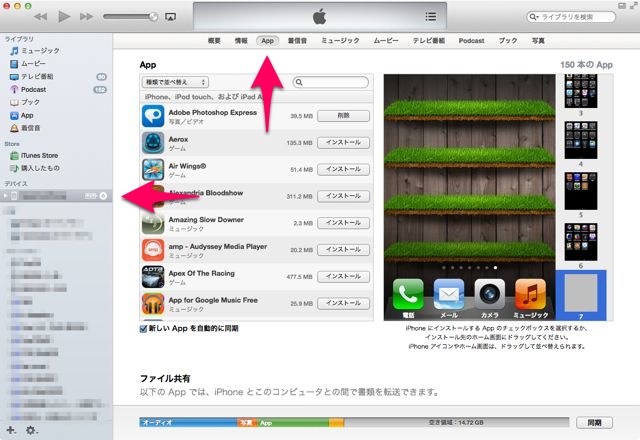Focus the library search field
The width and height of the screenshot is (640, 440).
[571, 17]
